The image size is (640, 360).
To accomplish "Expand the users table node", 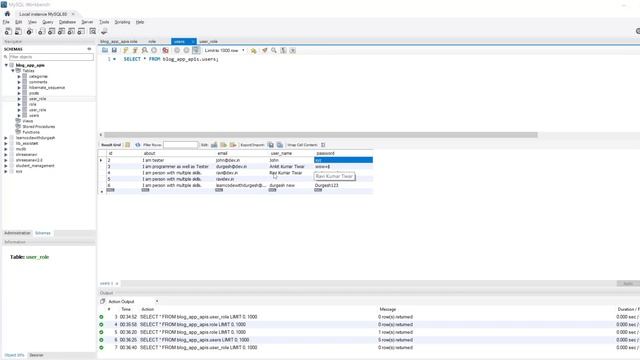I will [19, 116].
